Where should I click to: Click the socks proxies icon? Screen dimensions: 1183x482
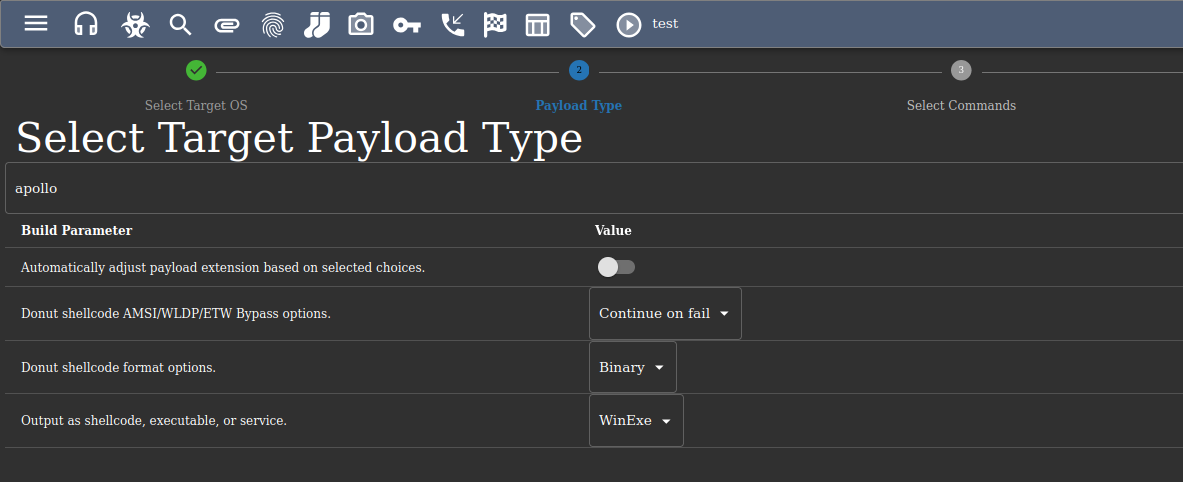pos(317,25)
